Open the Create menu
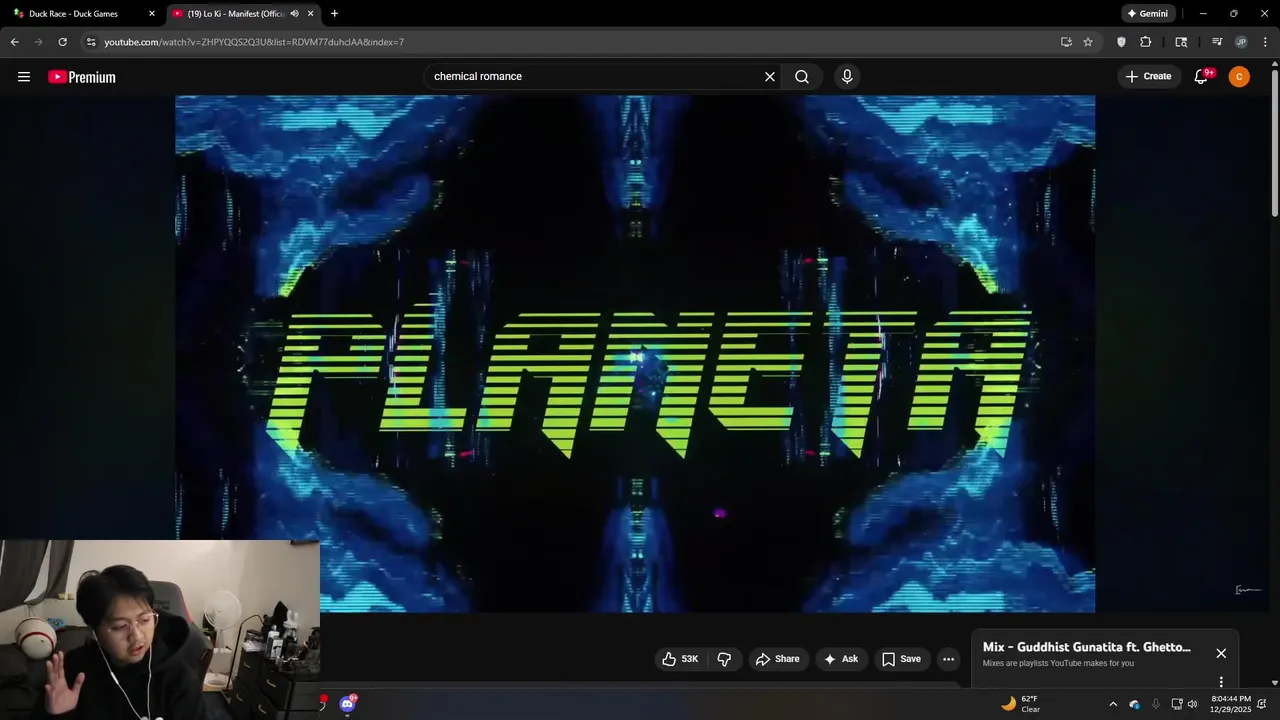 [1148, 77]
